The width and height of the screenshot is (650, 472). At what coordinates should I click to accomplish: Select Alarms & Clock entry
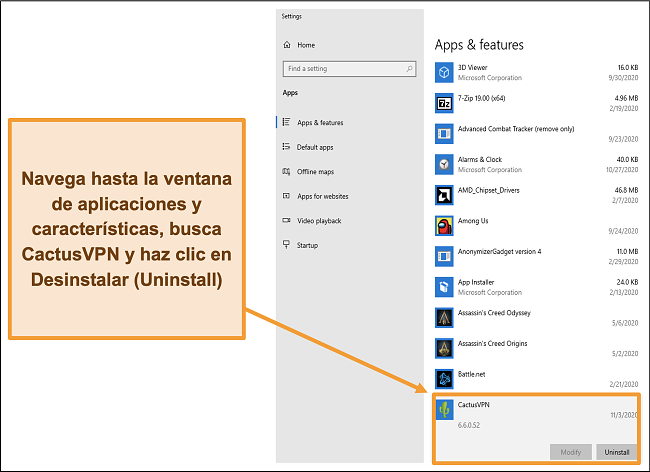point(480,160)
